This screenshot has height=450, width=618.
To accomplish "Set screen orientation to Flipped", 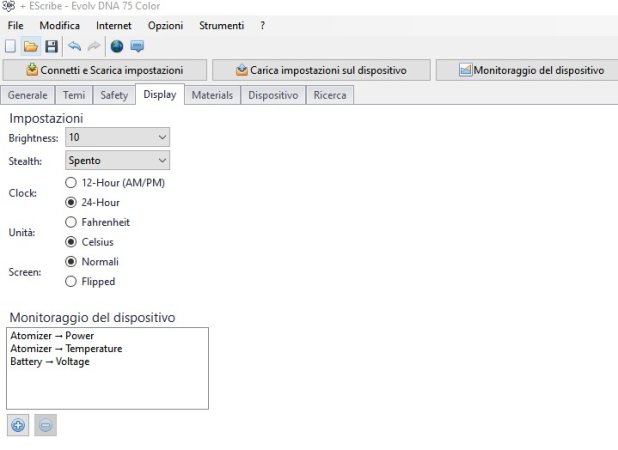I will click(x=90, y=281).
